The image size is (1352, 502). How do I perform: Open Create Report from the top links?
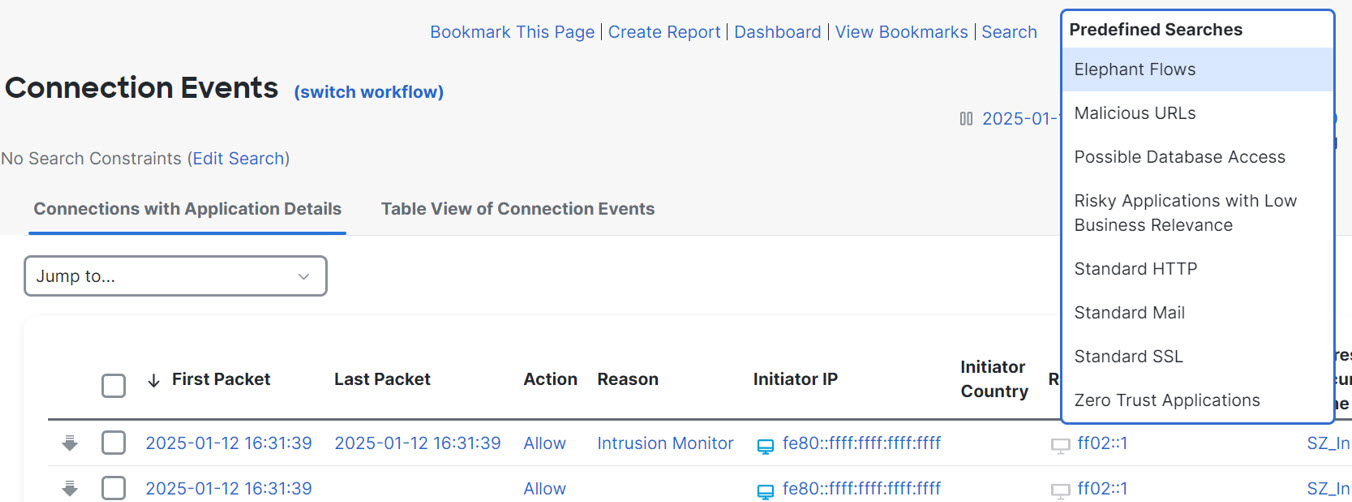click(664, 32)
